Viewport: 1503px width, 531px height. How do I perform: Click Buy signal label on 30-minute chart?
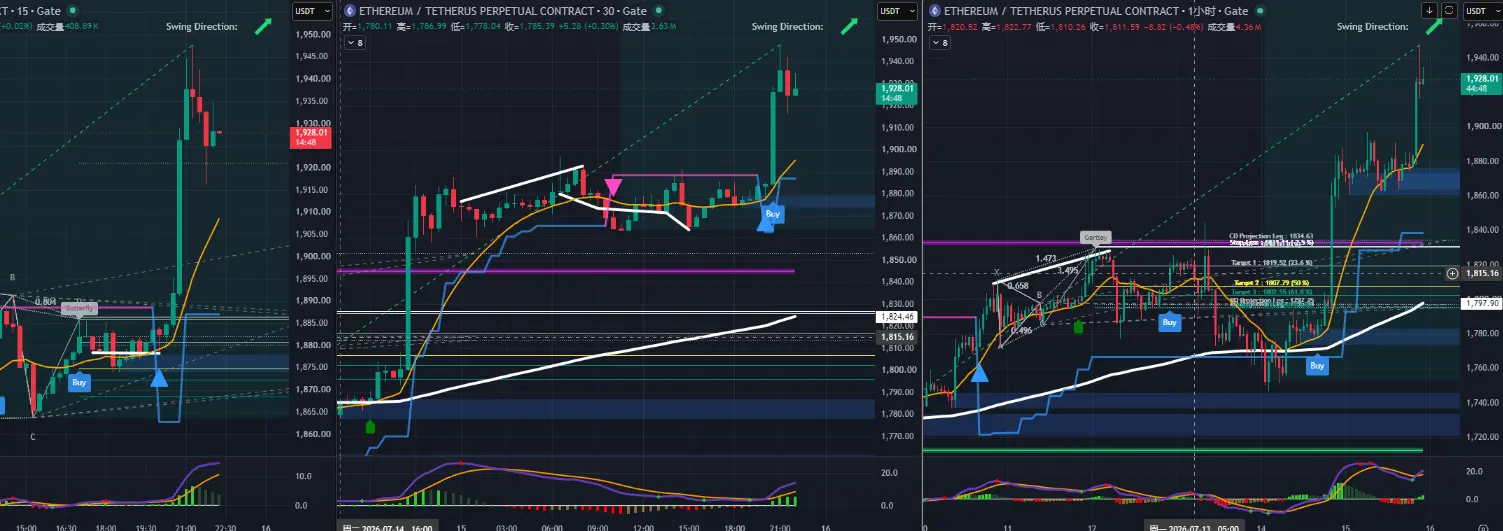pyautogui.click(x=772, y=213)
